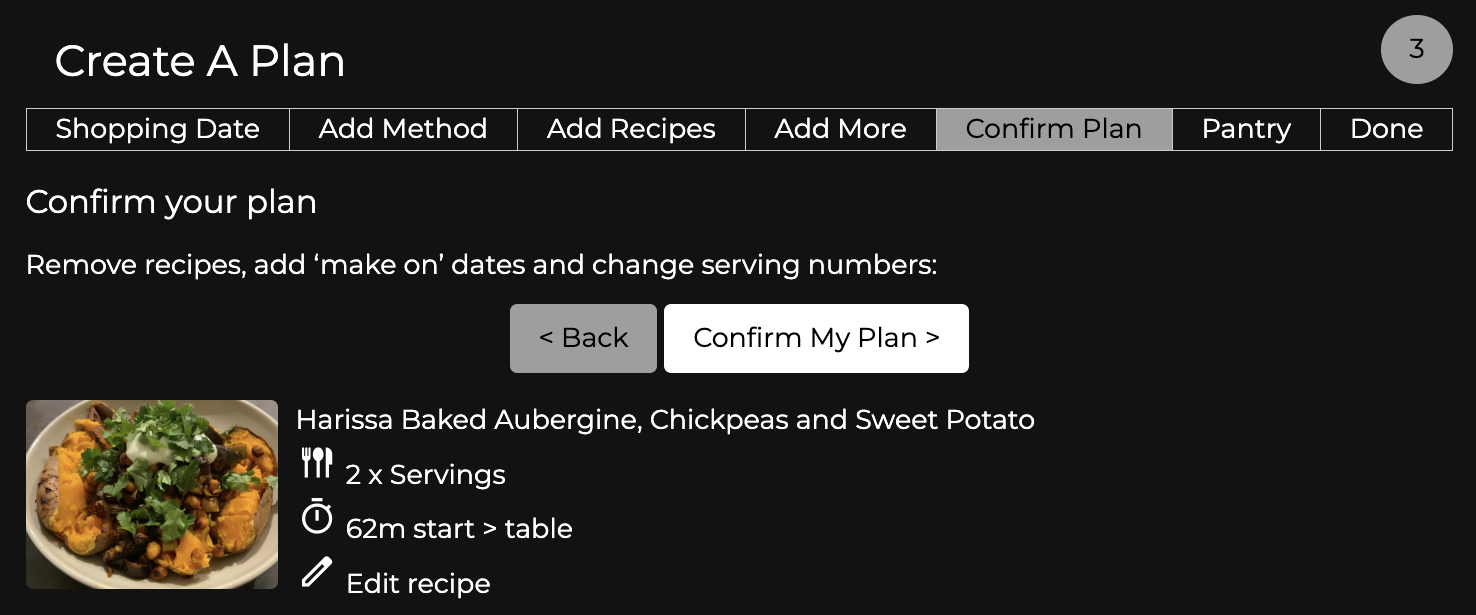Click the Harissa Baked Aubergine recipe title
This screenshot has width=1476, height=615.
click(x=665, y=420)
